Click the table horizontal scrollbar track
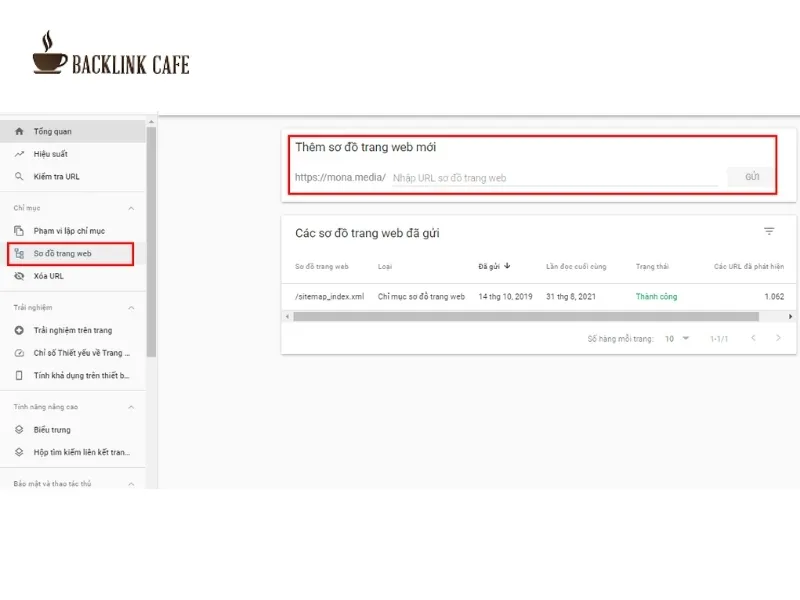Image resolution: width=800 pixels, height=600 pixels. pyautogui.click(x=526, y=316)
